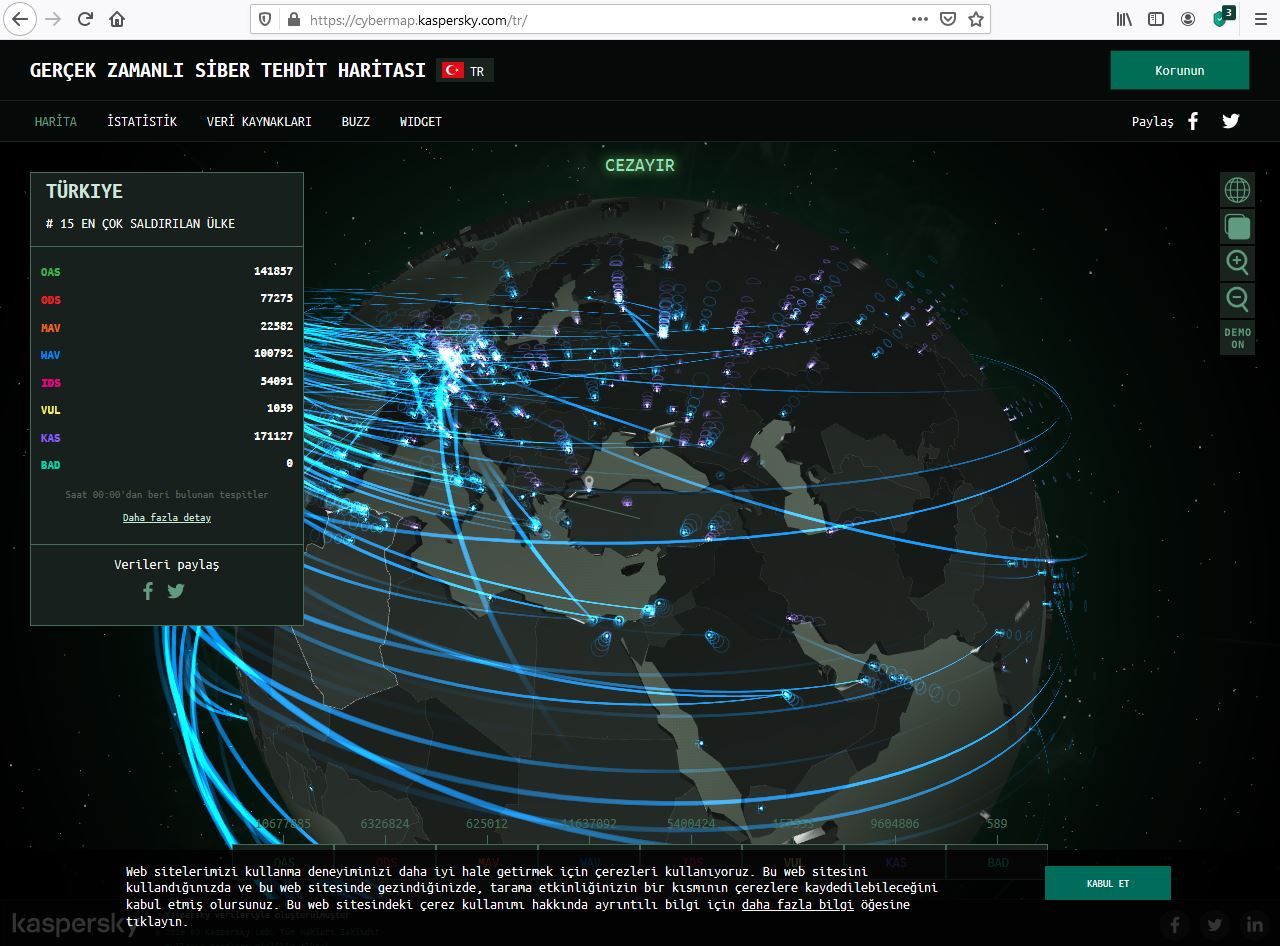Select the KAS row showing 171127
Screen dimensions: 1280x946
tap(167, 437)
